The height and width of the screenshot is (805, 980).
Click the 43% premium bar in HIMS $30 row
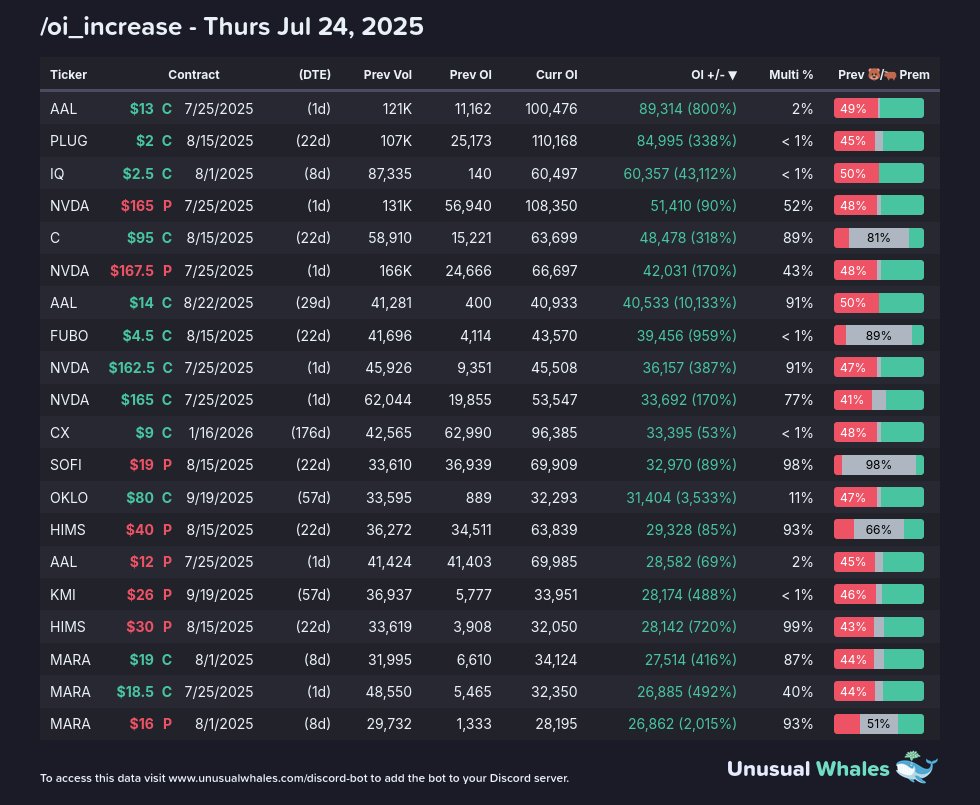coord(879,627)
